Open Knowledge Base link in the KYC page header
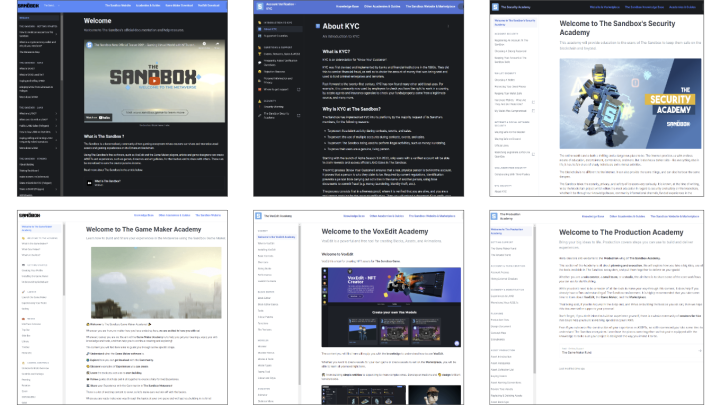The width and height of the screenshot is (720, 405). point(347,6)
